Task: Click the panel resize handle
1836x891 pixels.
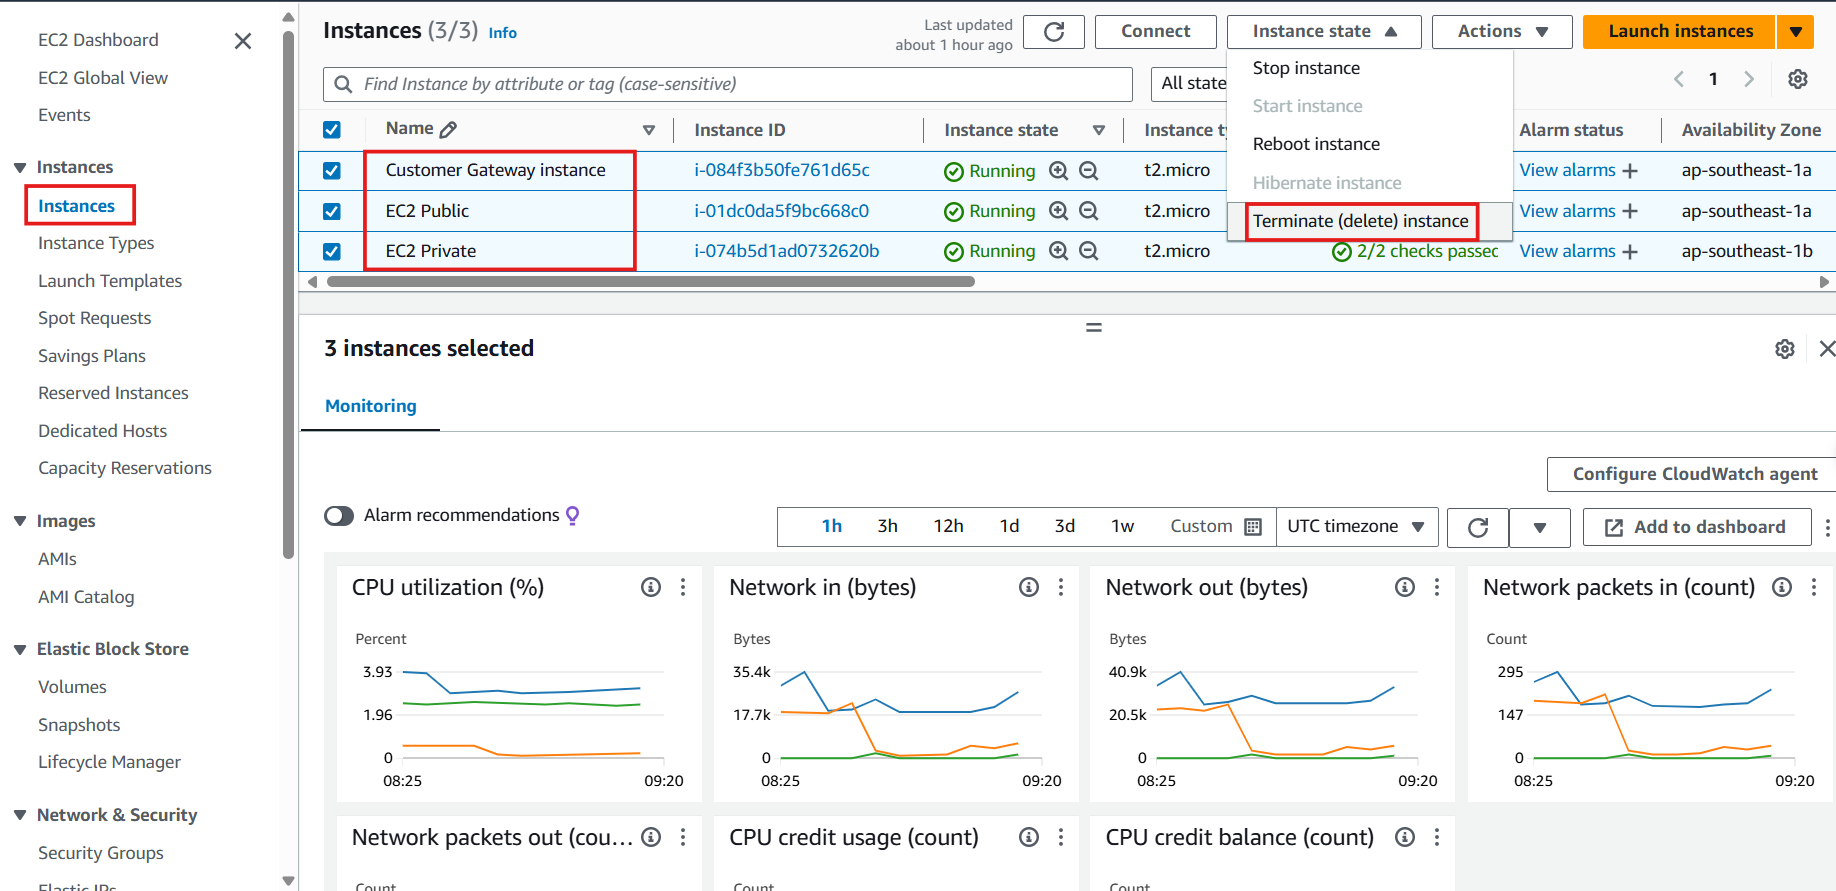Action: click(x=1094, y=328)
